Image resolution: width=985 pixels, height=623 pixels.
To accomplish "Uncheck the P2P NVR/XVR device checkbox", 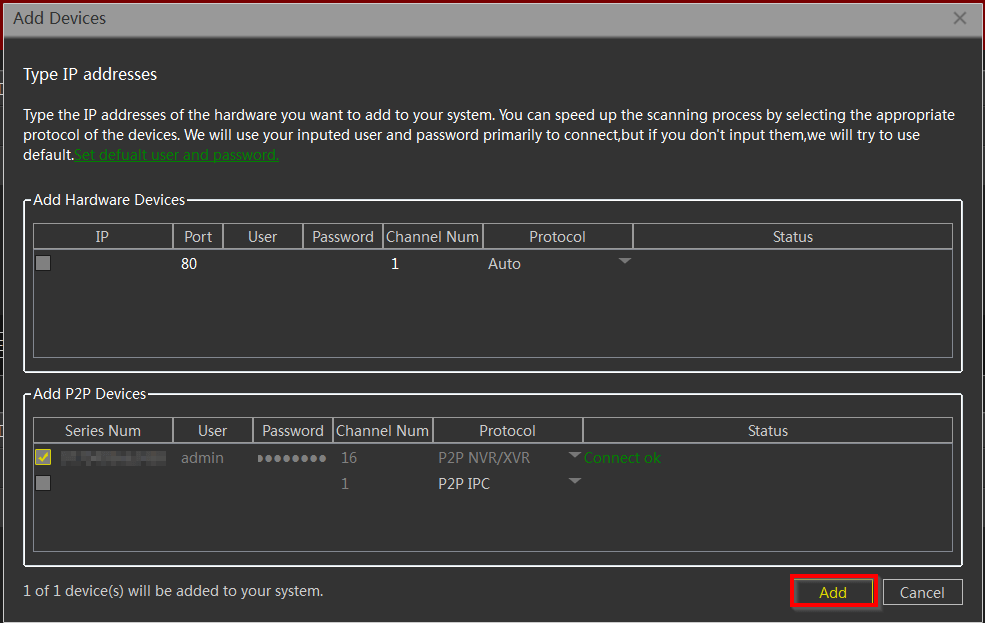I will coord(43,458).
